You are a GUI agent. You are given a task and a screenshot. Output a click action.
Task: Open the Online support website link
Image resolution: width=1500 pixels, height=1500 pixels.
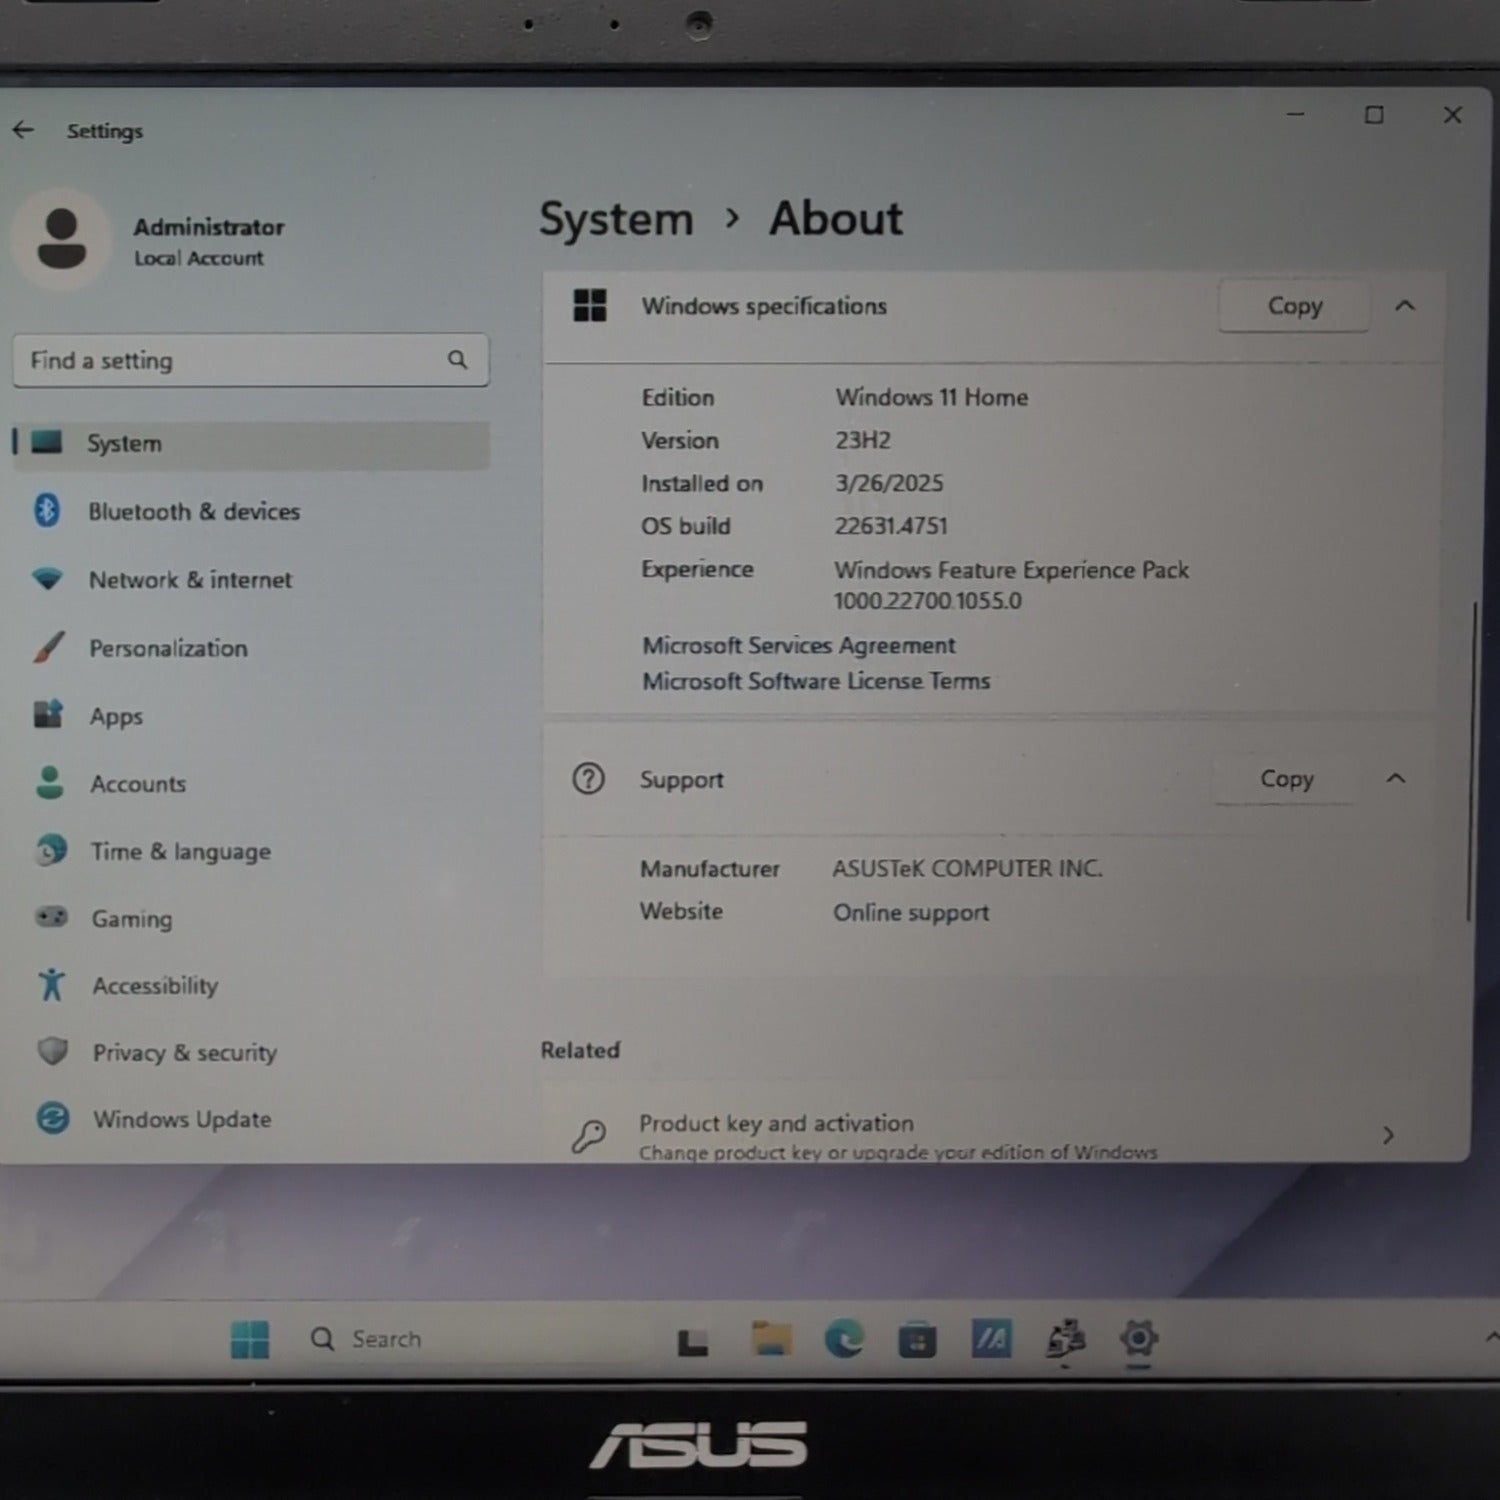(x=911, y=912)
